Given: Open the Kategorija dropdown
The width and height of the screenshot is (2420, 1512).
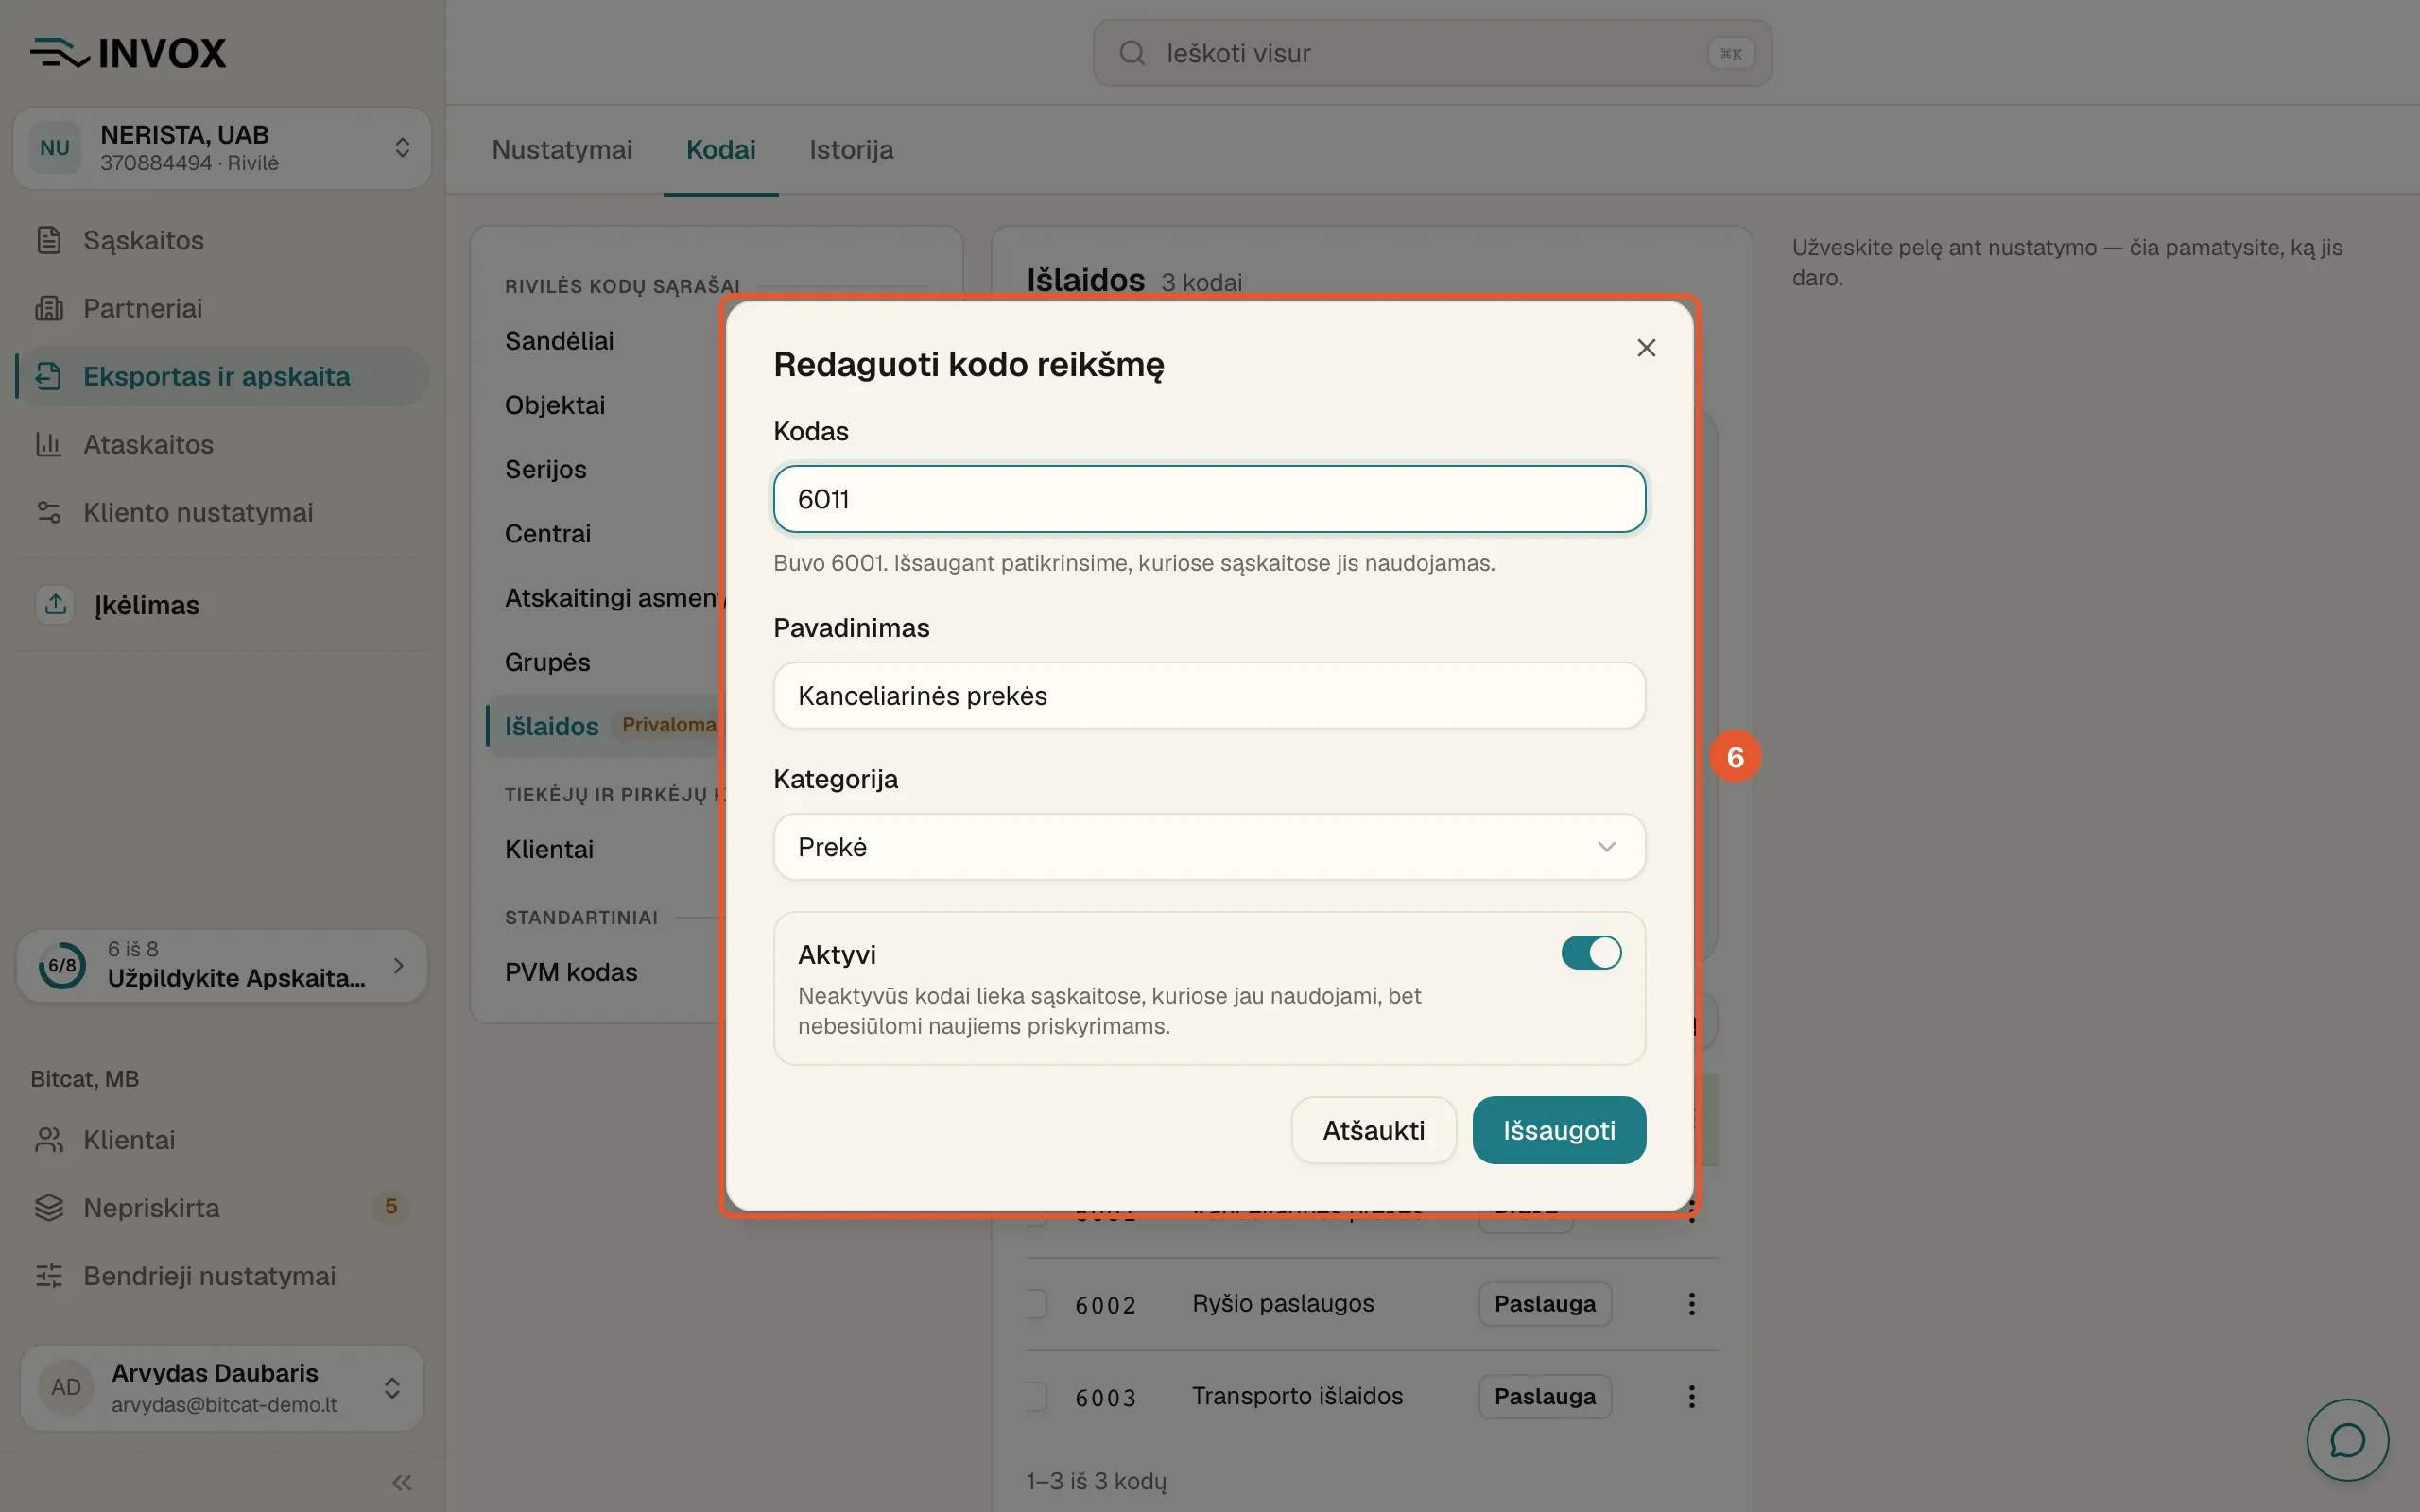Looking at the screenshot, I should coord(1209,847).
